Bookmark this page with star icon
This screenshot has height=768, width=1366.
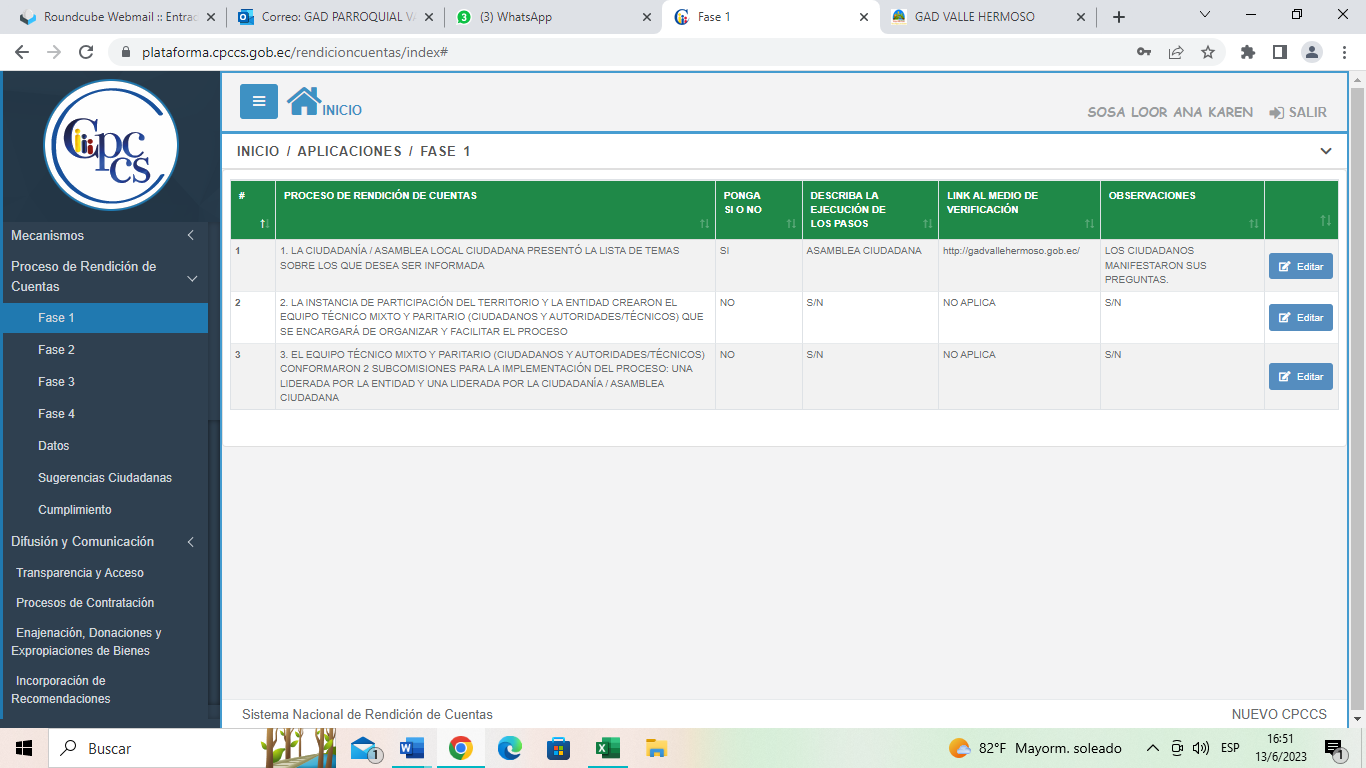1208,52
